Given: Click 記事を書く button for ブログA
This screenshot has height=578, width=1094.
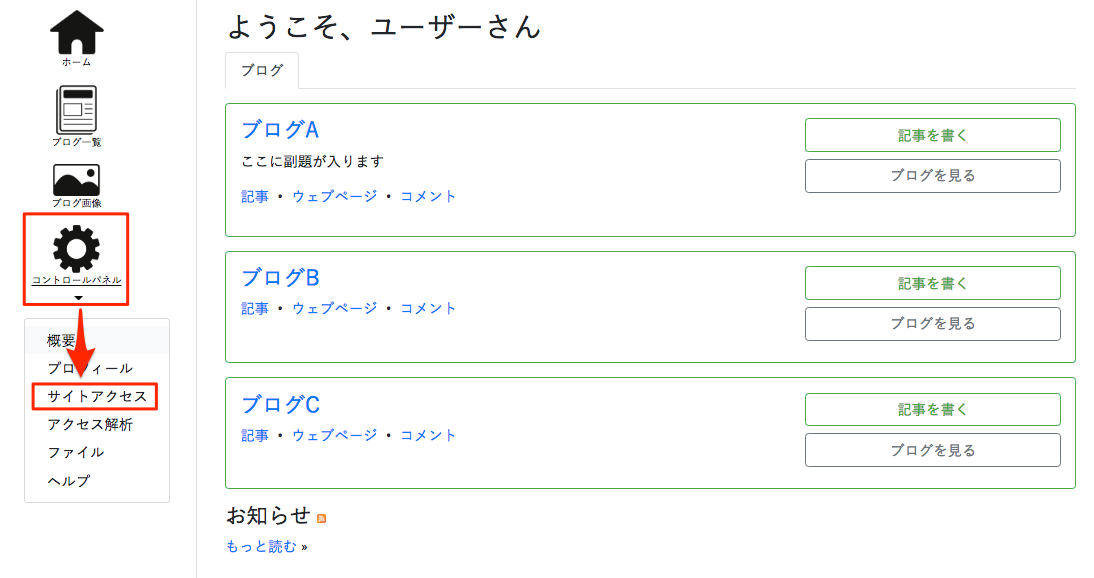Looking at the screenshot, I should (933, 135).
